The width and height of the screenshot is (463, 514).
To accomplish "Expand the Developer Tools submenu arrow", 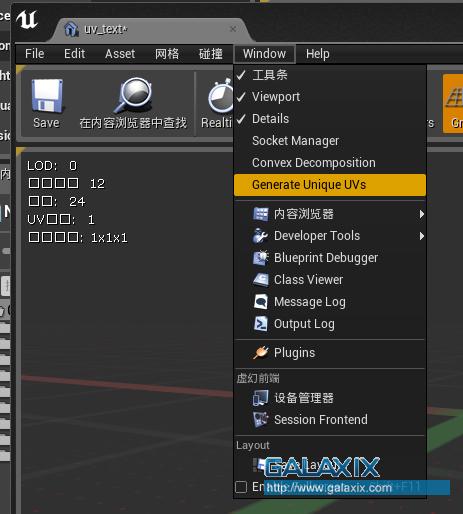I will pos(422,236).
